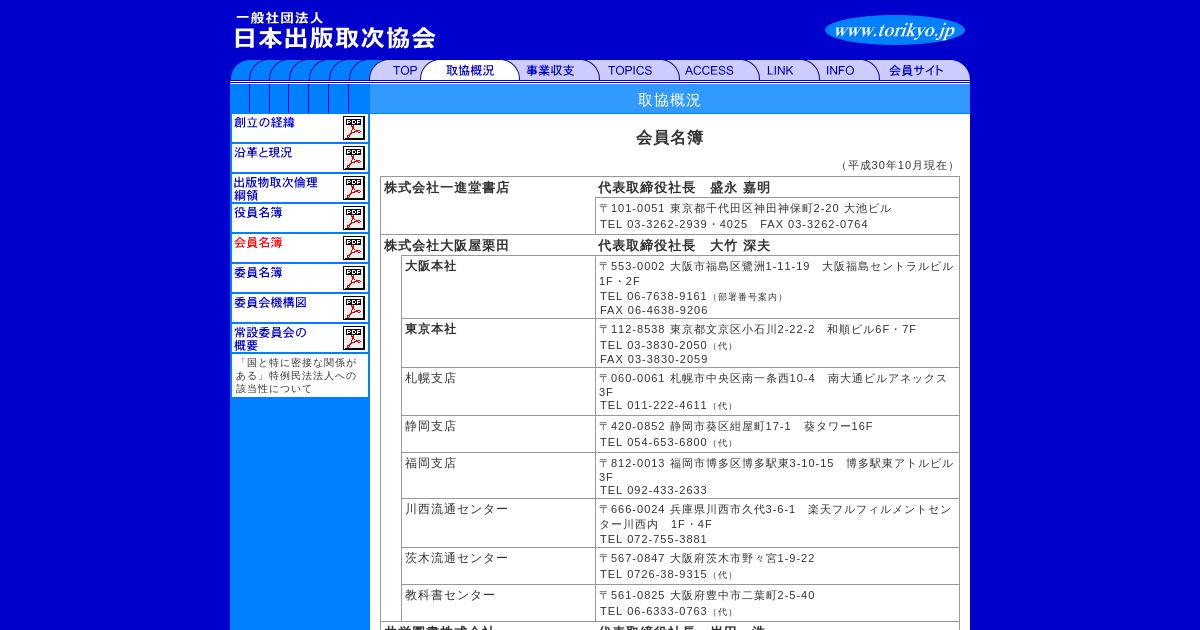Click the 平成30年10月現在 date note

pos(898,165)
